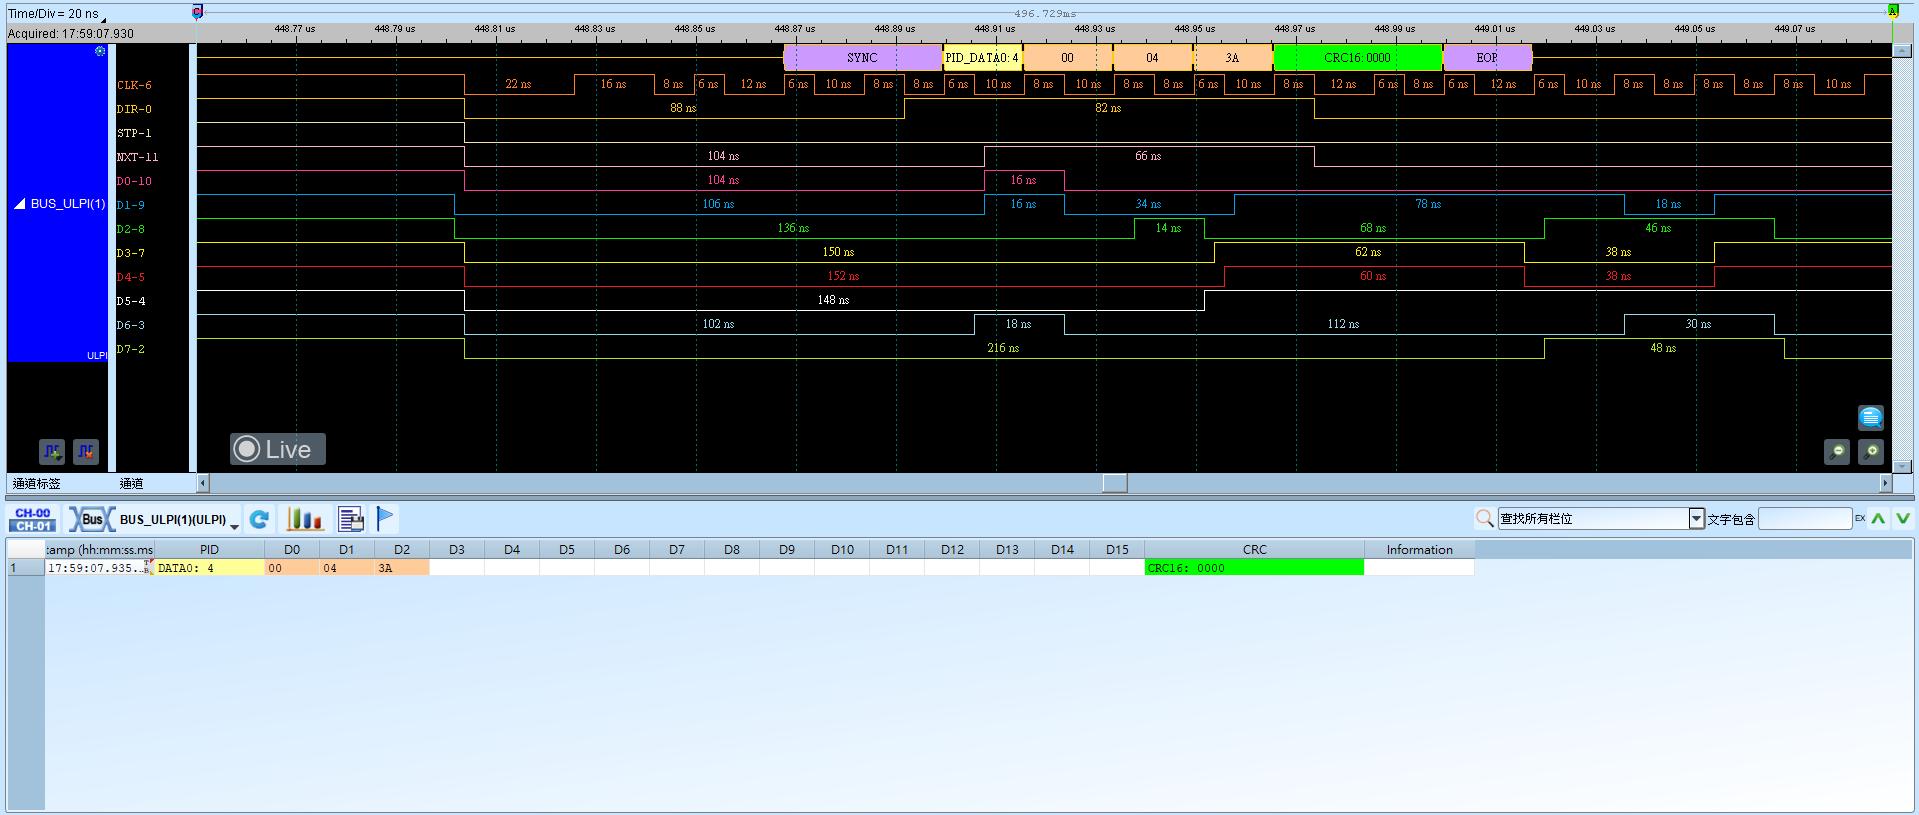This screenshot has width=1919, height=815.
Task: Save the decode report list
Action: [351, 519]
